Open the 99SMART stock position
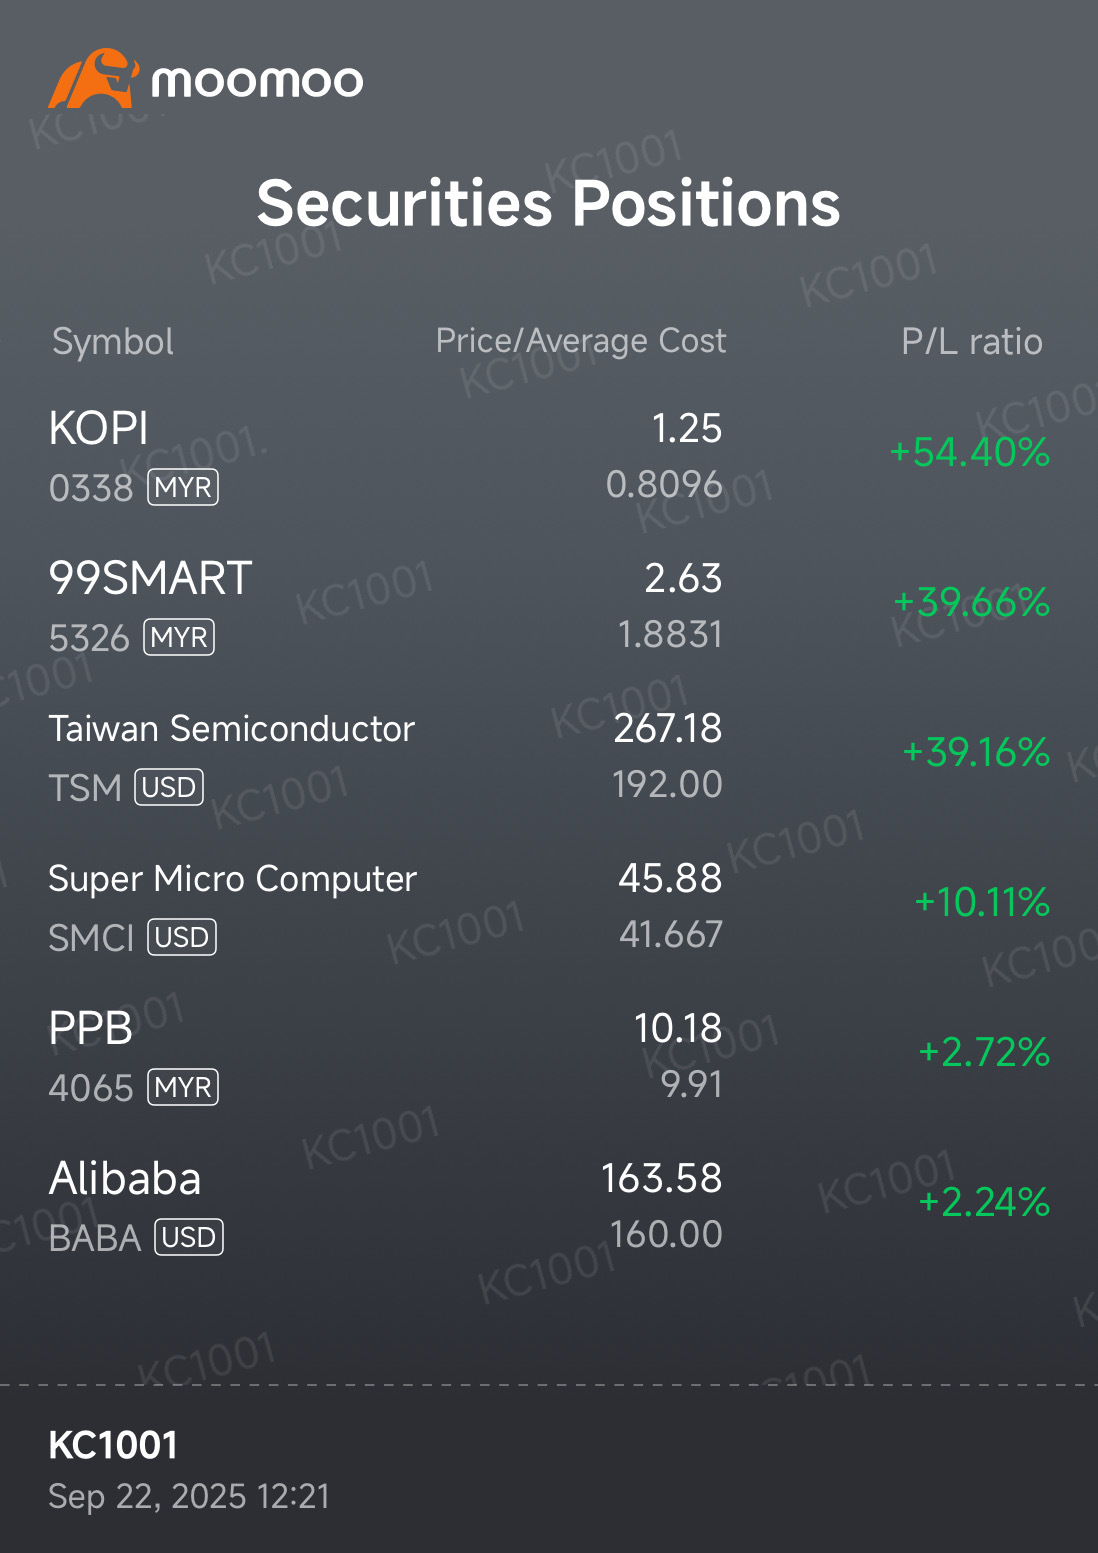This screenshot has height=1553, width=1098. tap(150, 579)
